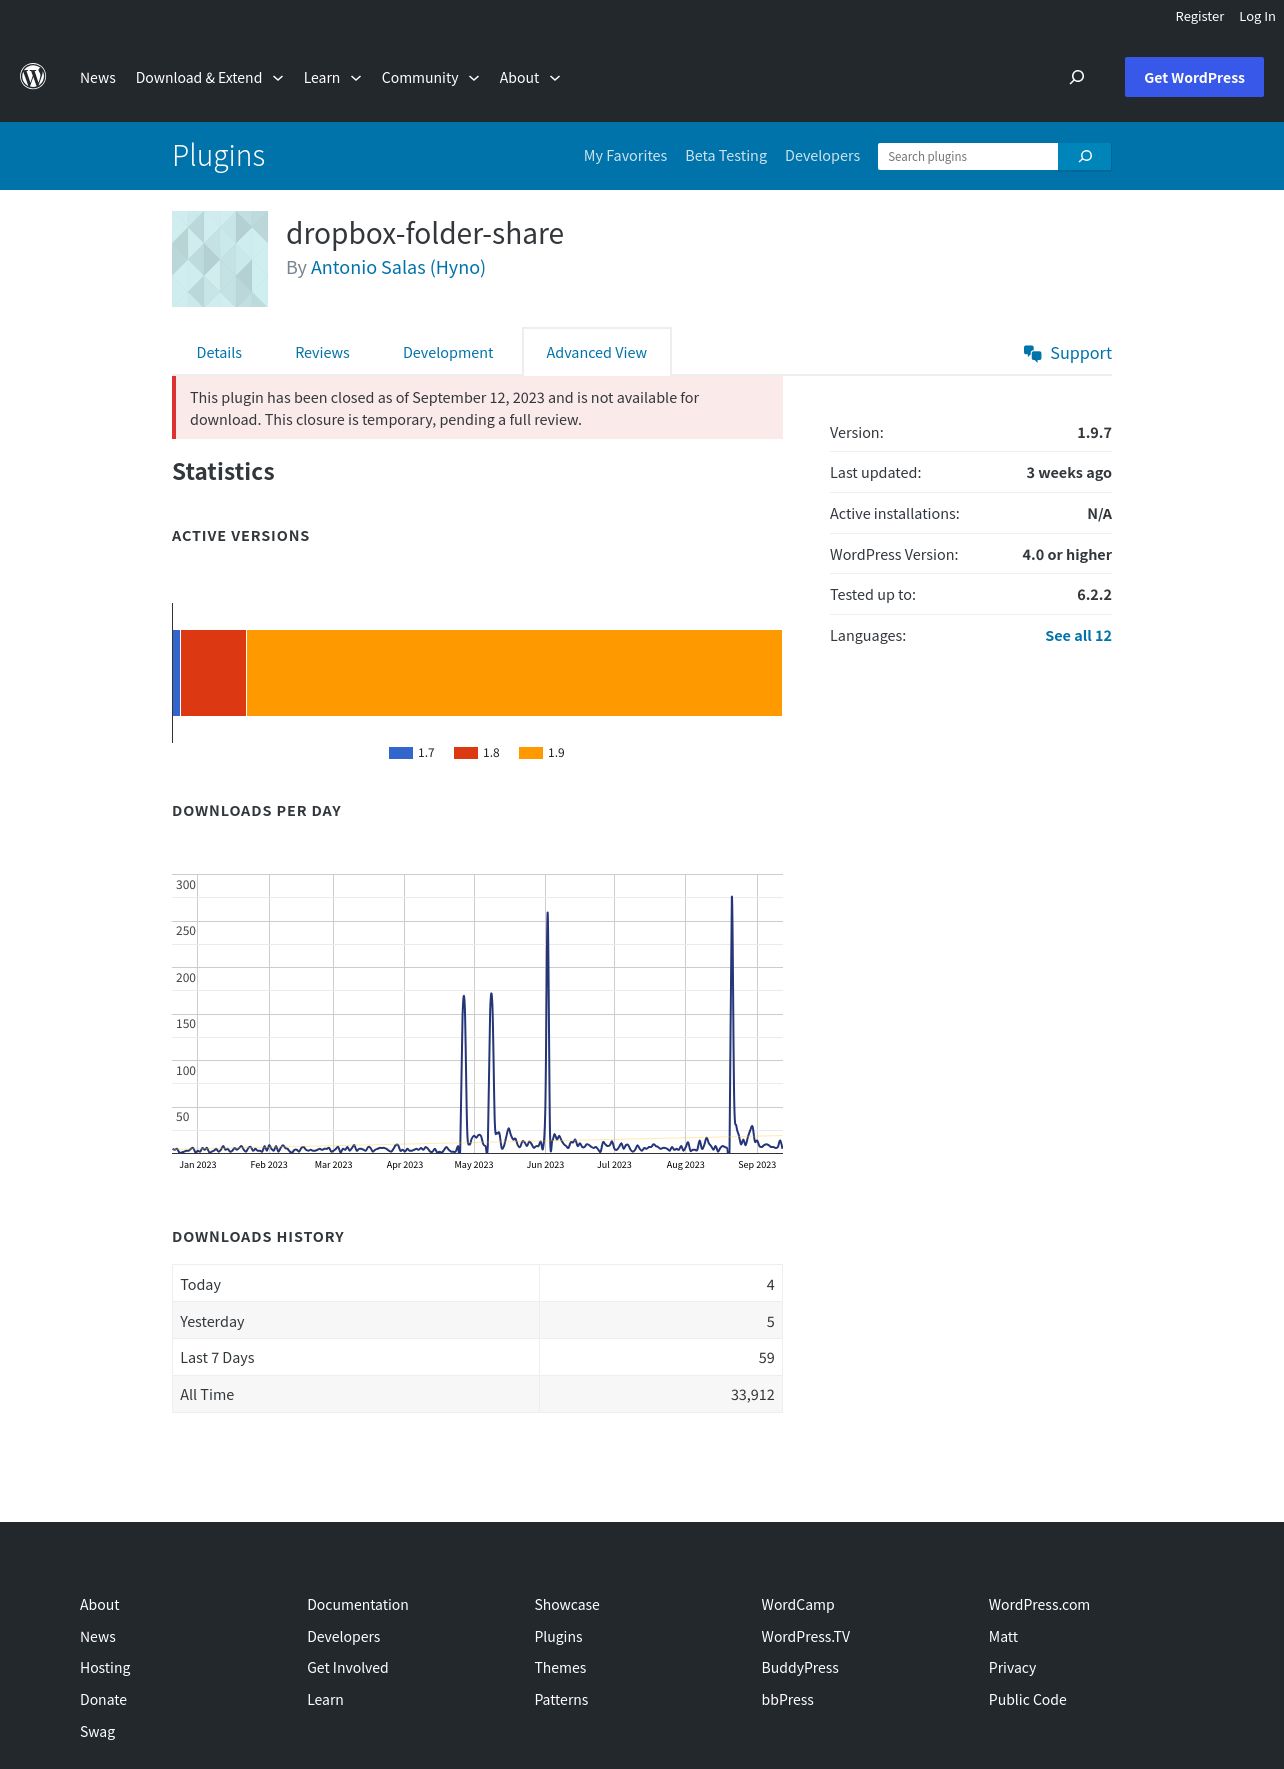Open footer About link
The height and width of the screenshot is (1769, 1284).
(99, 1605)
